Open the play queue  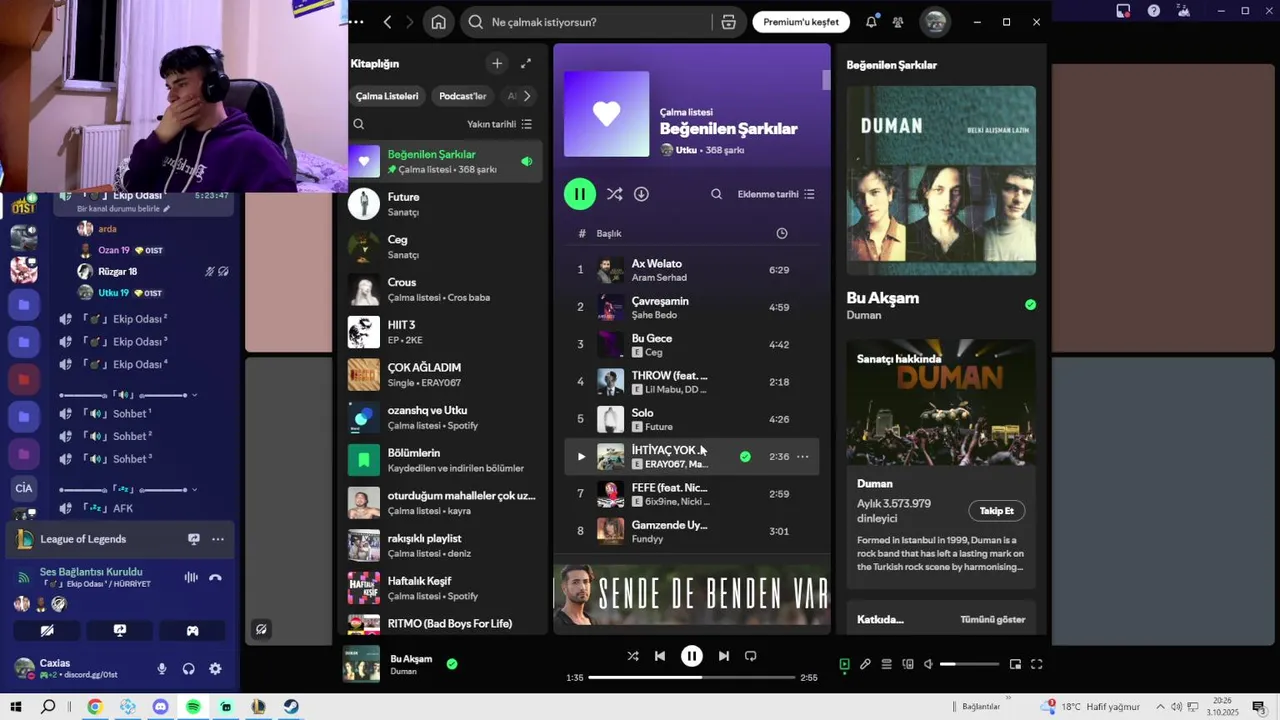point(887,664)
